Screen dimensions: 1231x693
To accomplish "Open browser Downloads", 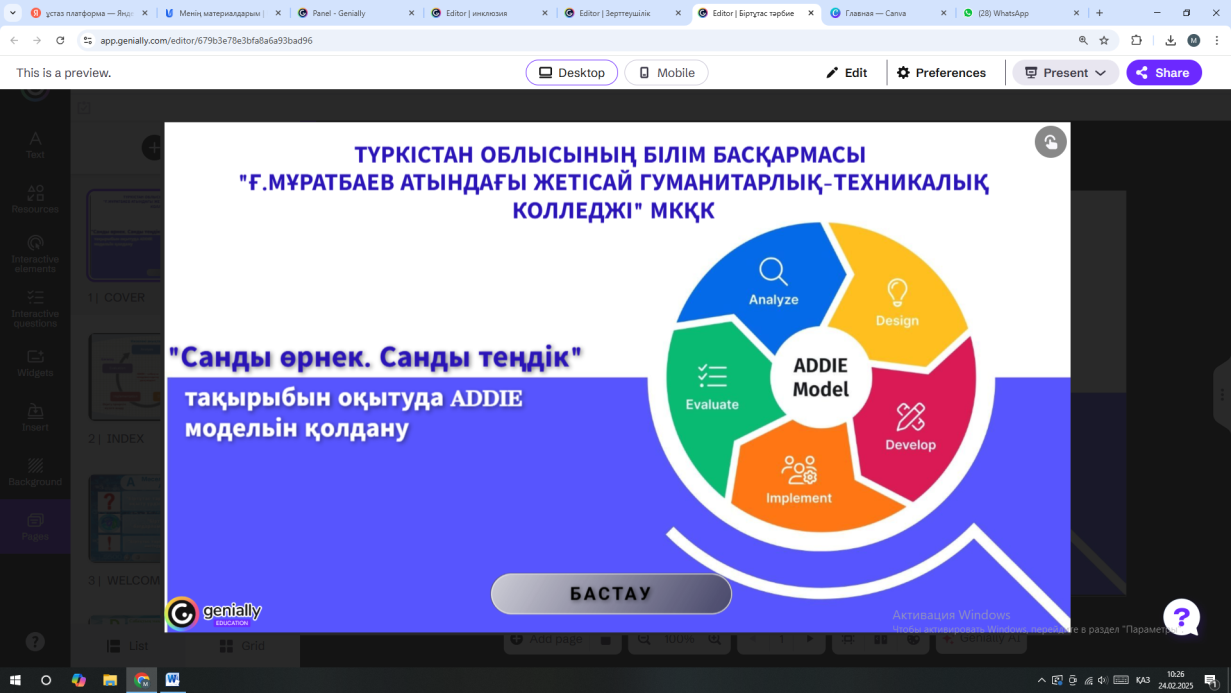I will tap(1170, 40).
